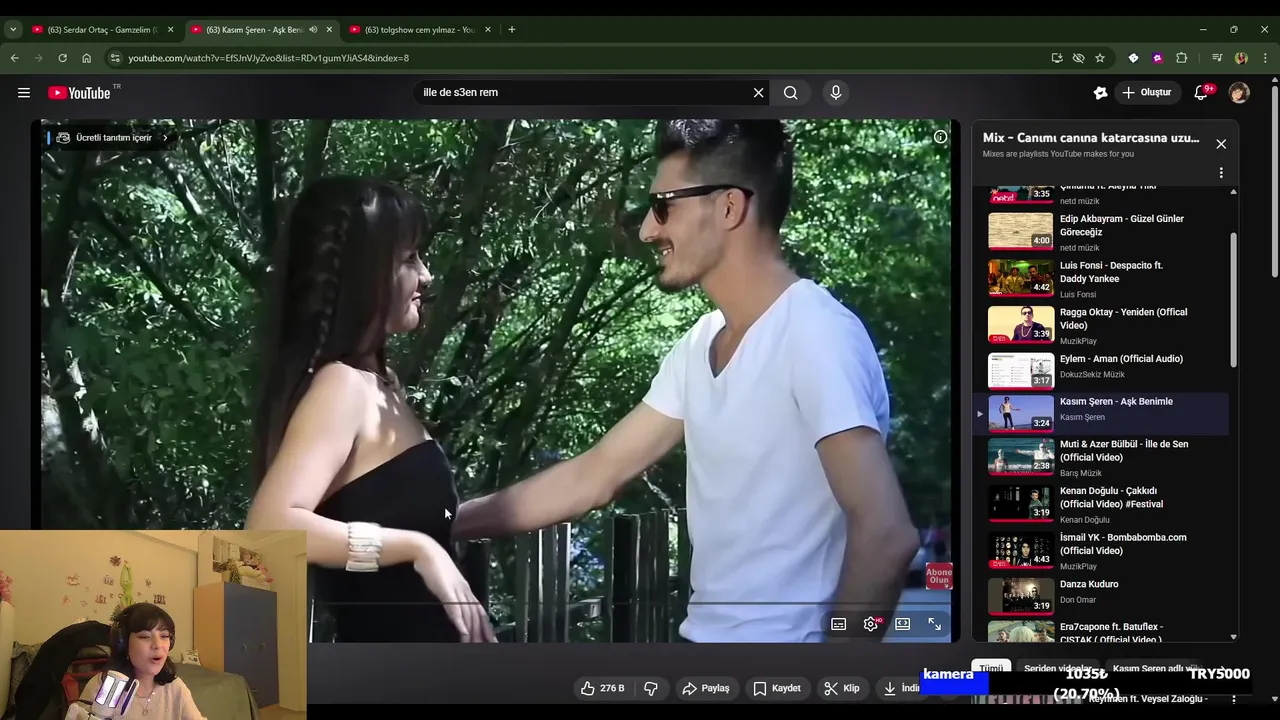Close the Serdar Ortaç - Gamzelim tab
The width and height of the screenshot is (1280, 720).
click(170, 30)
